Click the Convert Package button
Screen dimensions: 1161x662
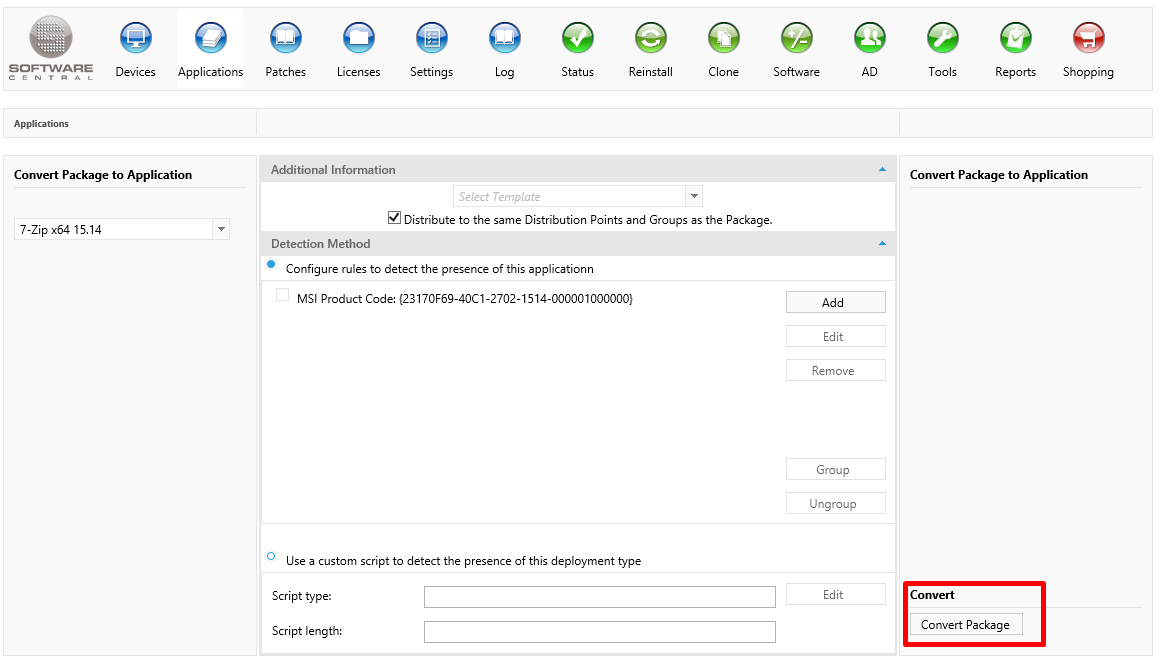pos(965,624)
